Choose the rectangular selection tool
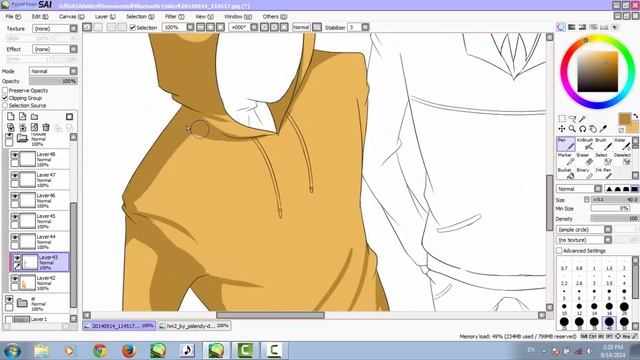 click(x=562, y=118)
